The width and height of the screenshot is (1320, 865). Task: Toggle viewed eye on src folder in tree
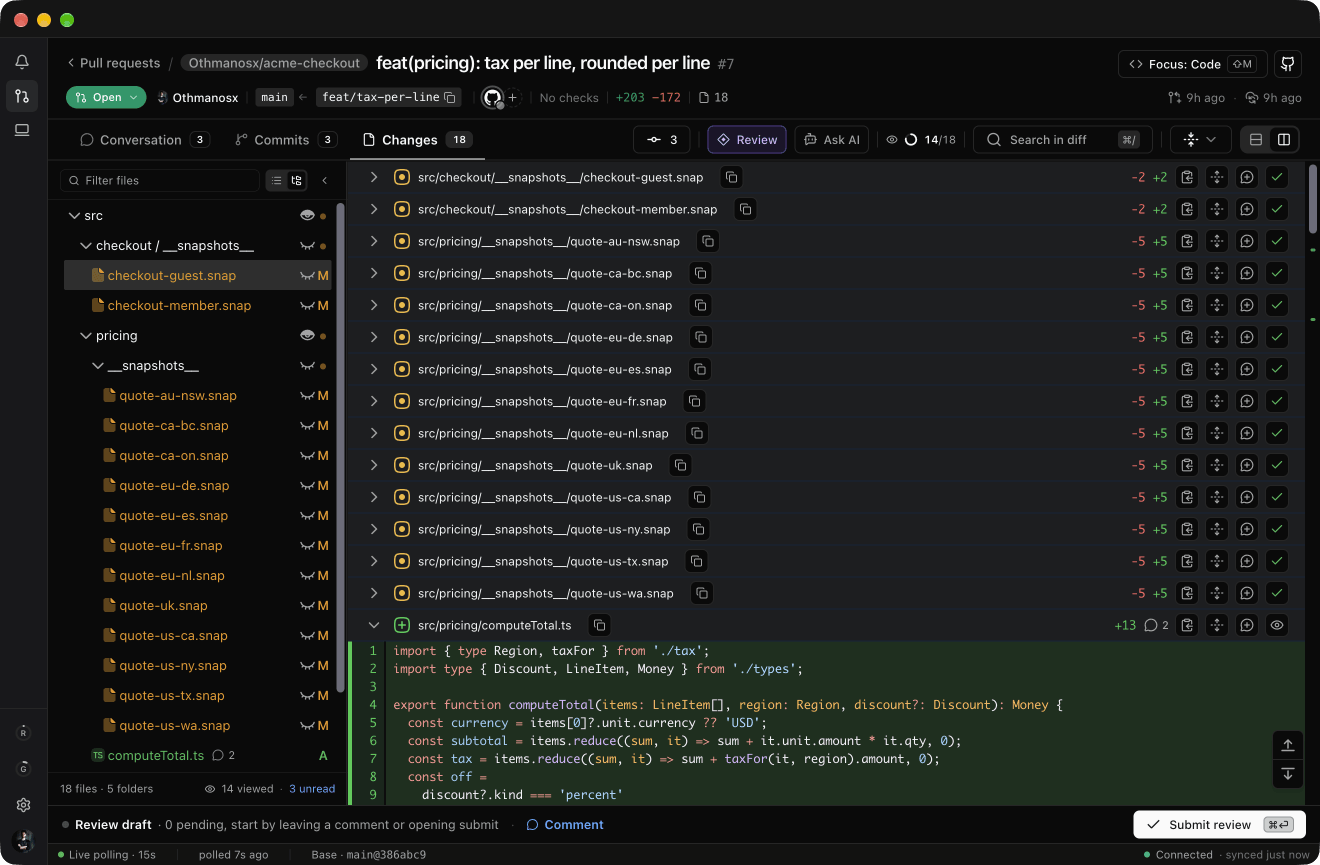click(308, 215)
